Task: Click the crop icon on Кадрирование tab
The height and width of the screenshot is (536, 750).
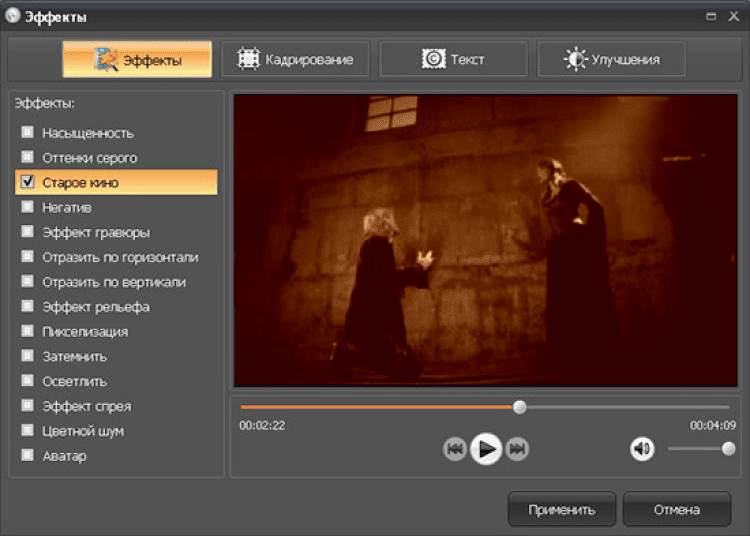Action: click(248, 59)
